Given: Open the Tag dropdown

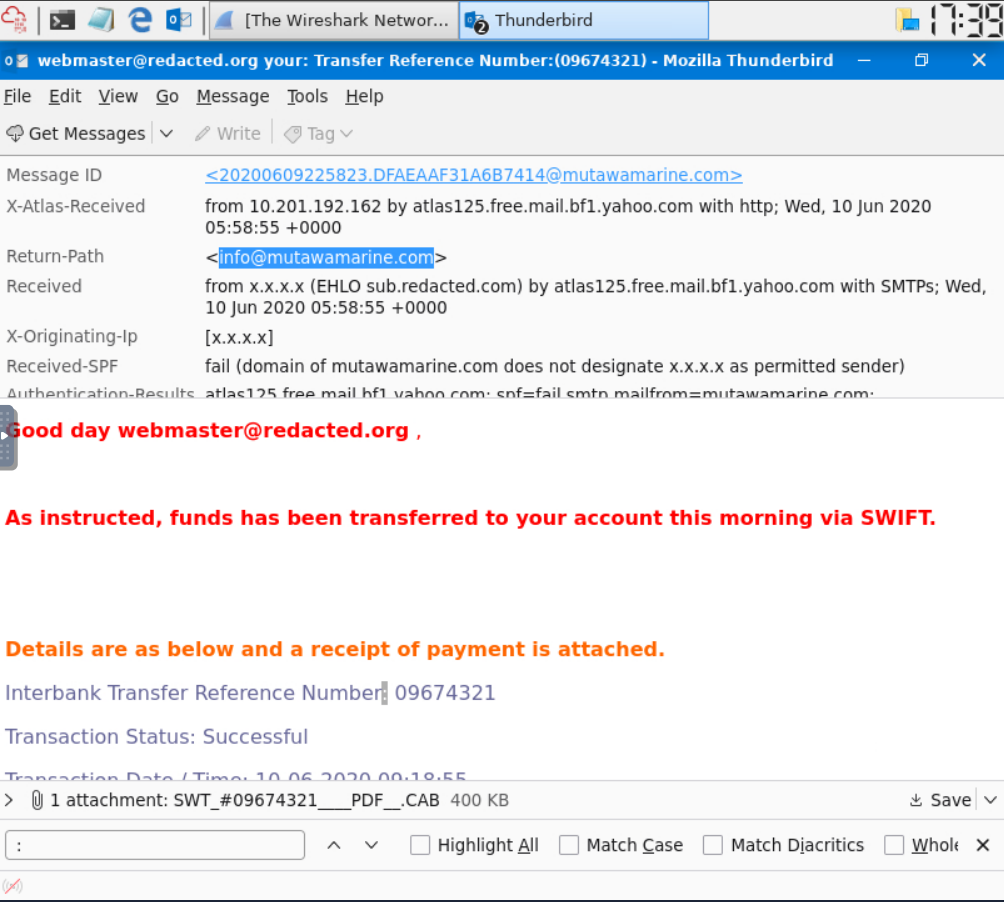Looking at the screenshot, I should tap(318, 134).
